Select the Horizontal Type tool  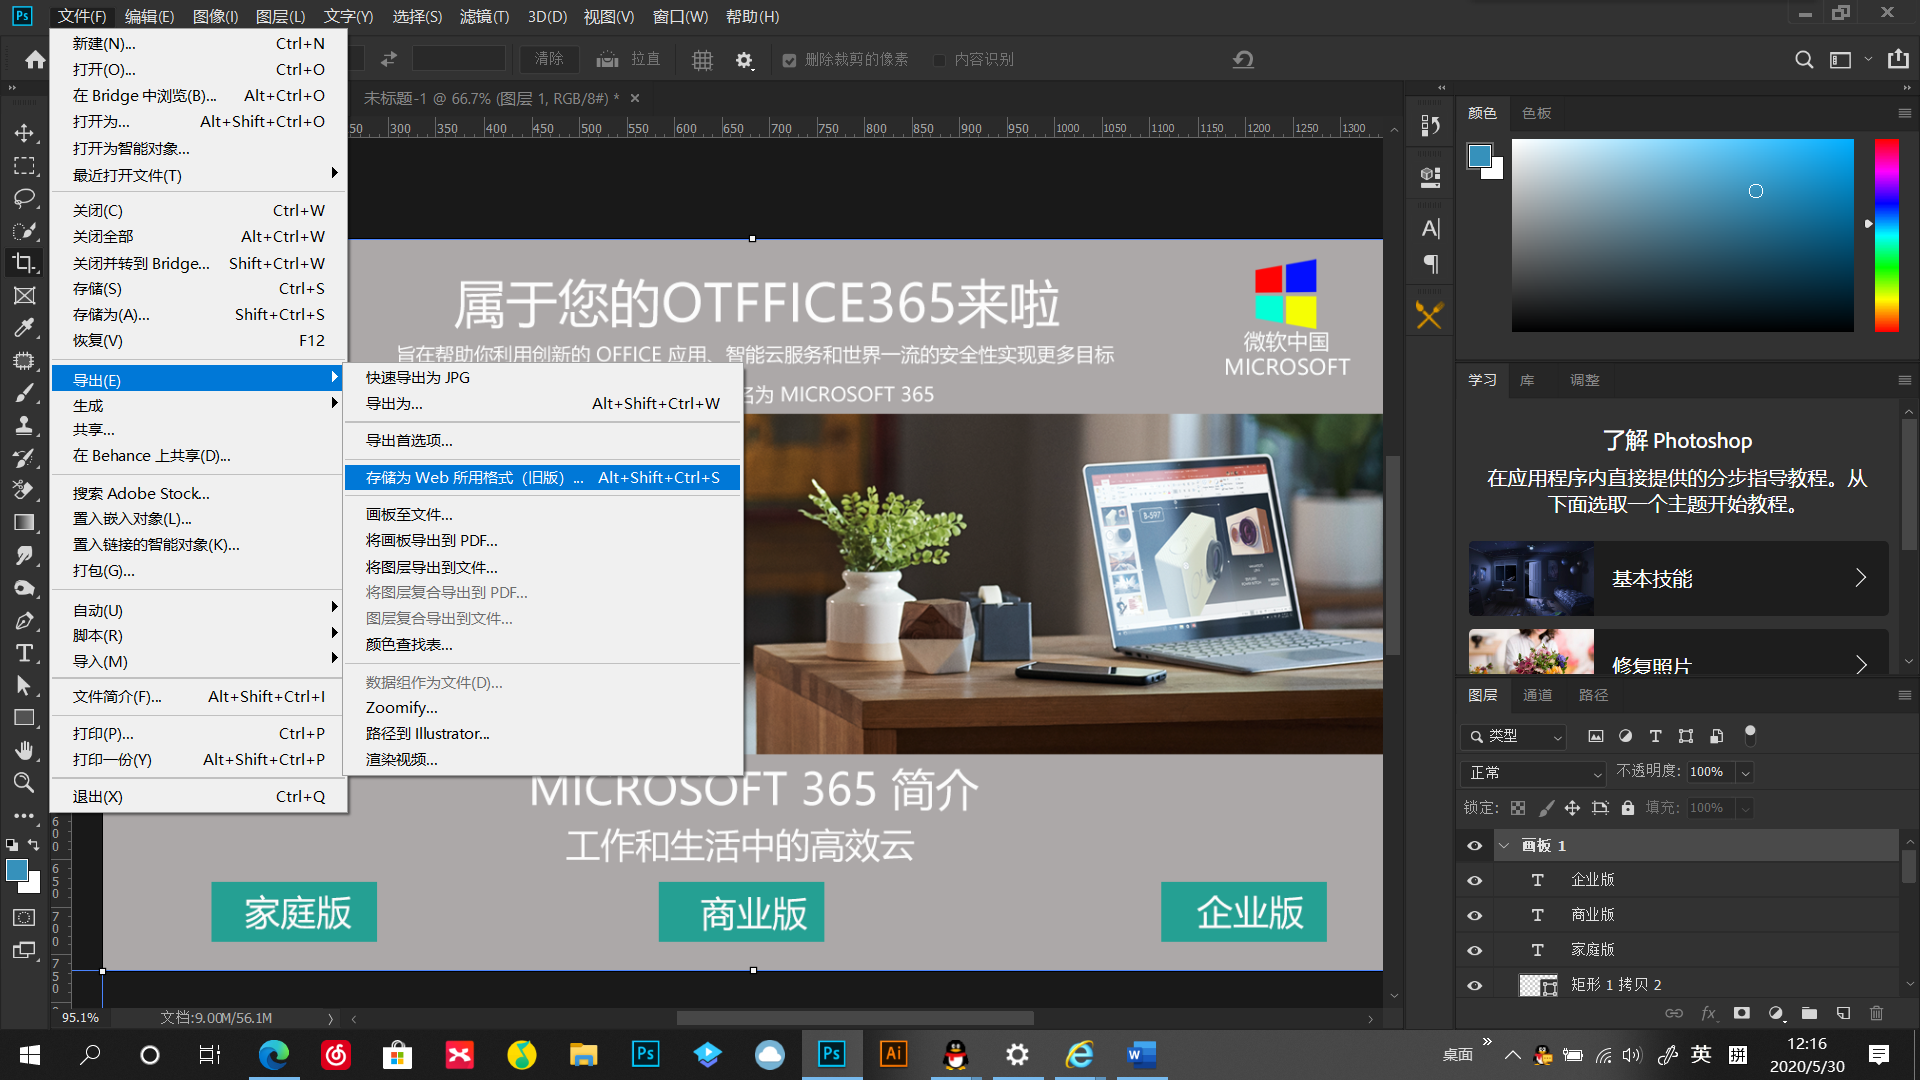pos(24,653)
